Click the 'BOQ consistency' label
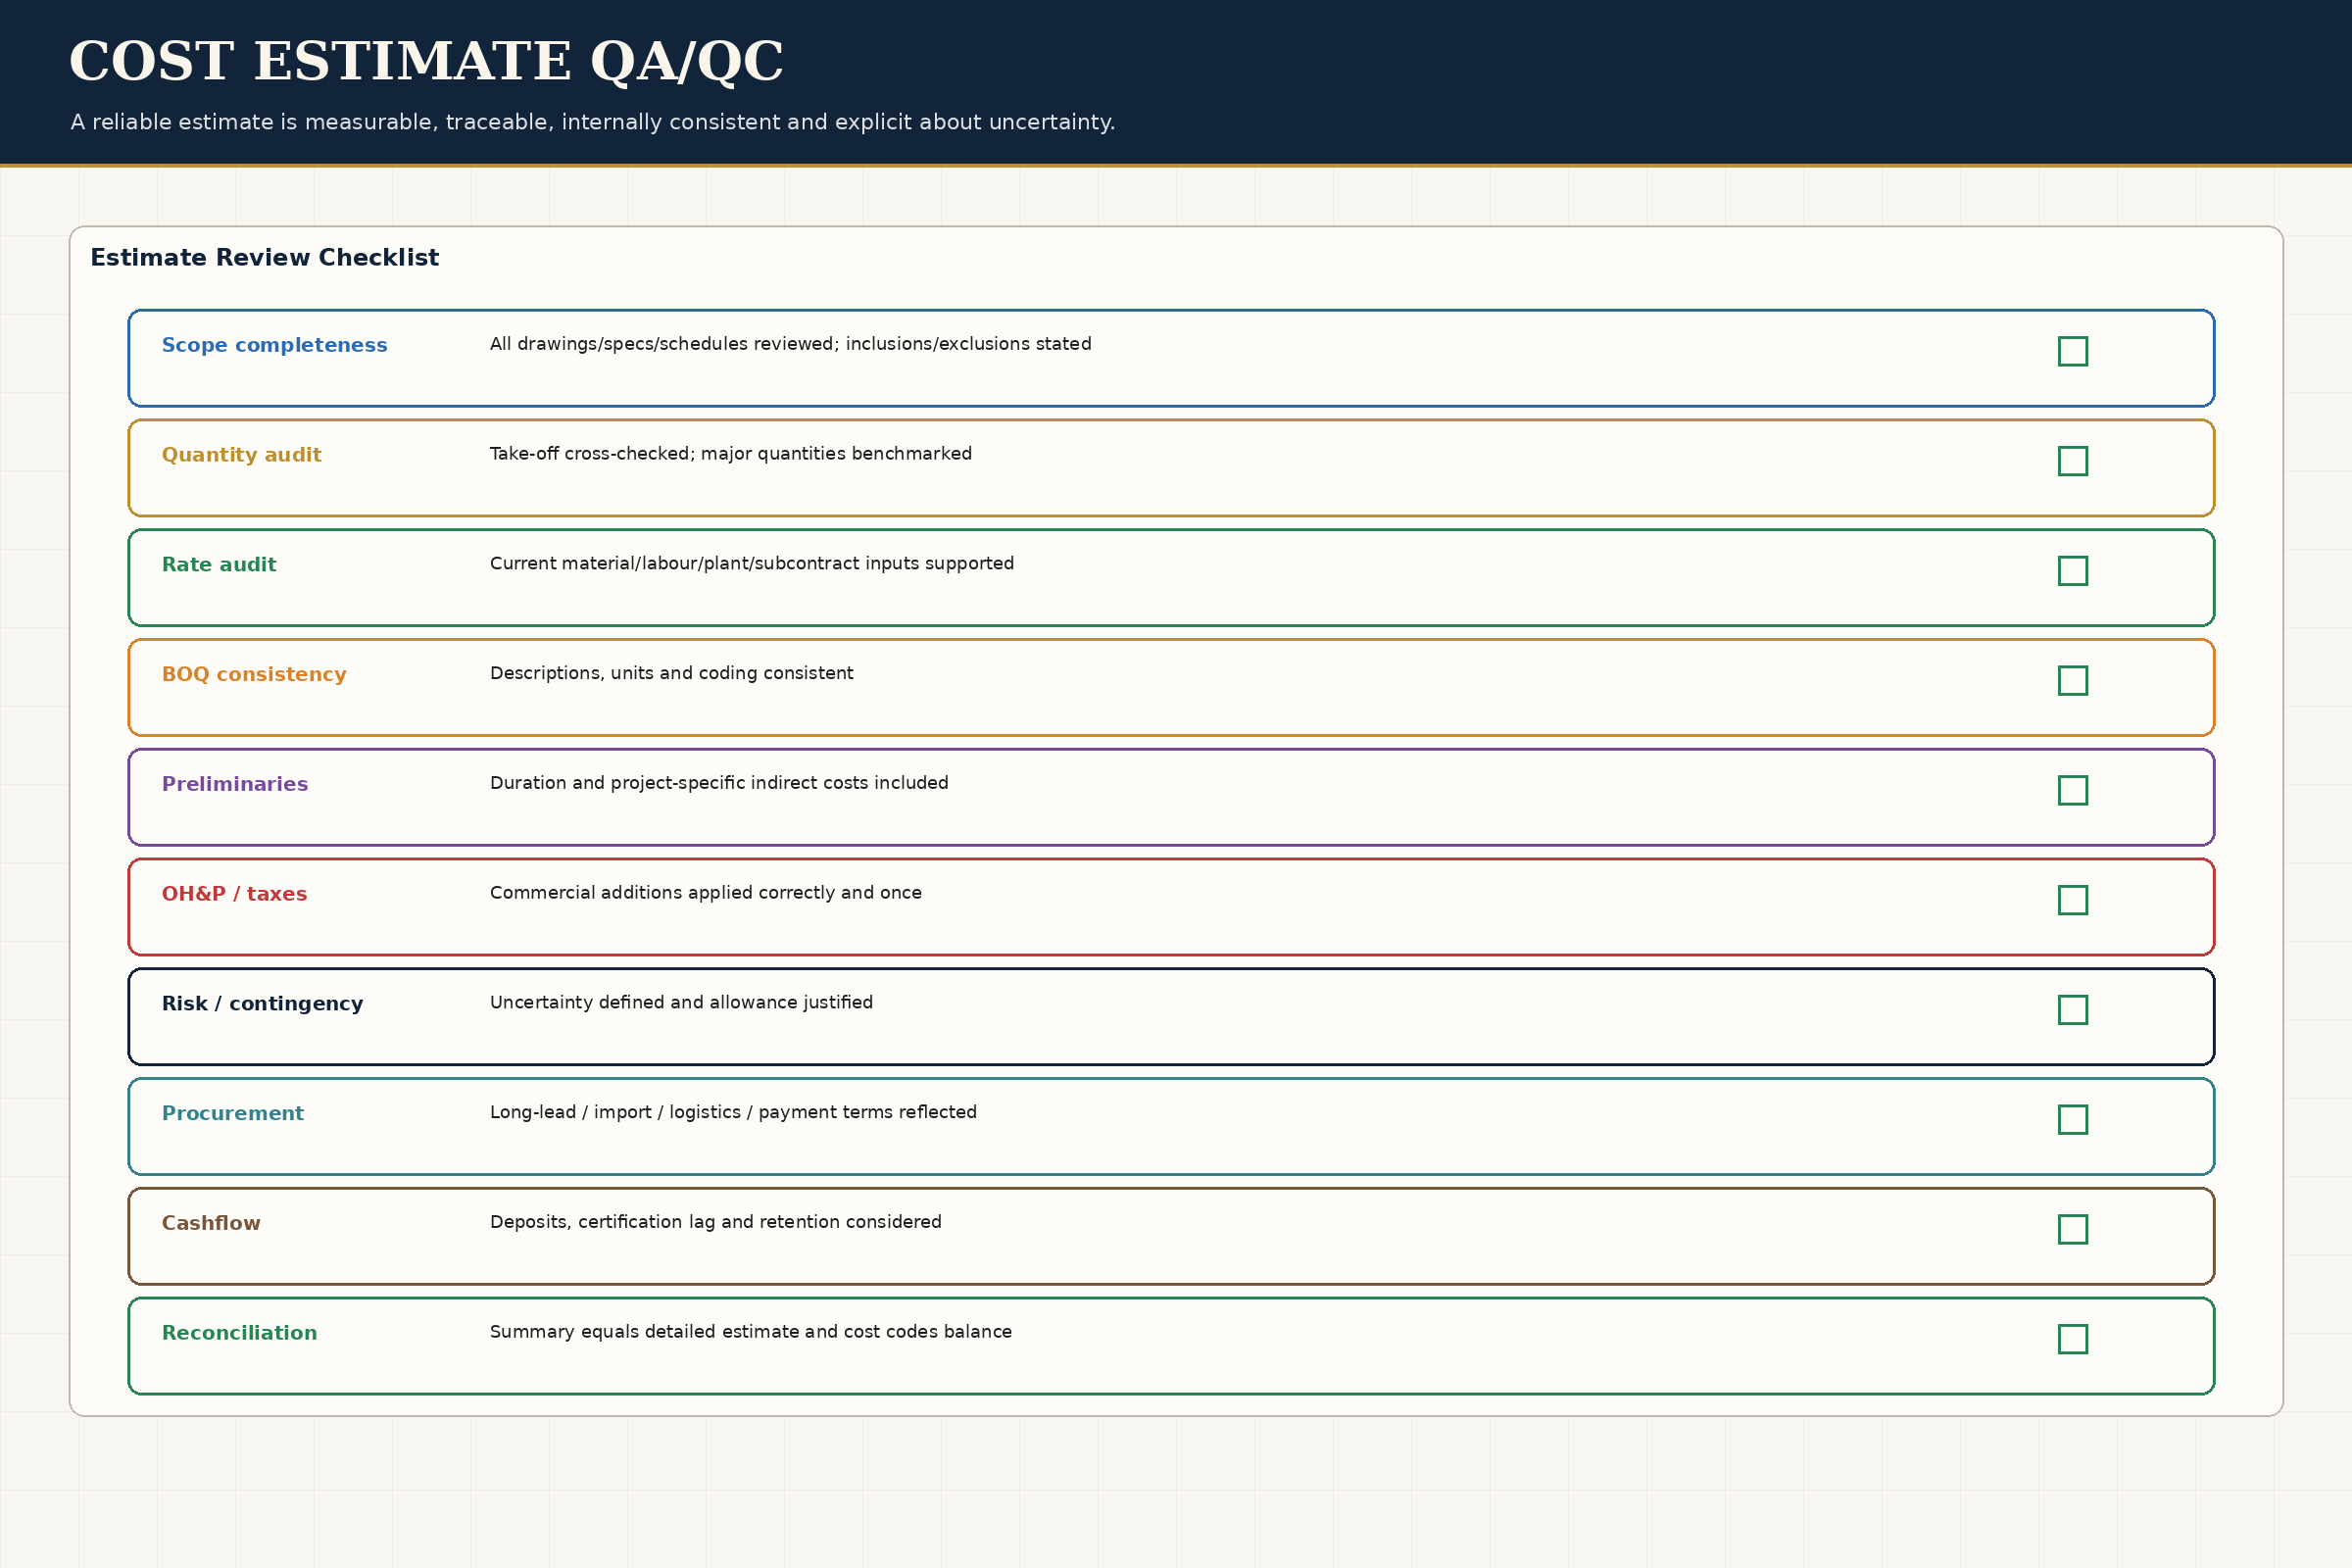2352x1568 pixels. 254,675
